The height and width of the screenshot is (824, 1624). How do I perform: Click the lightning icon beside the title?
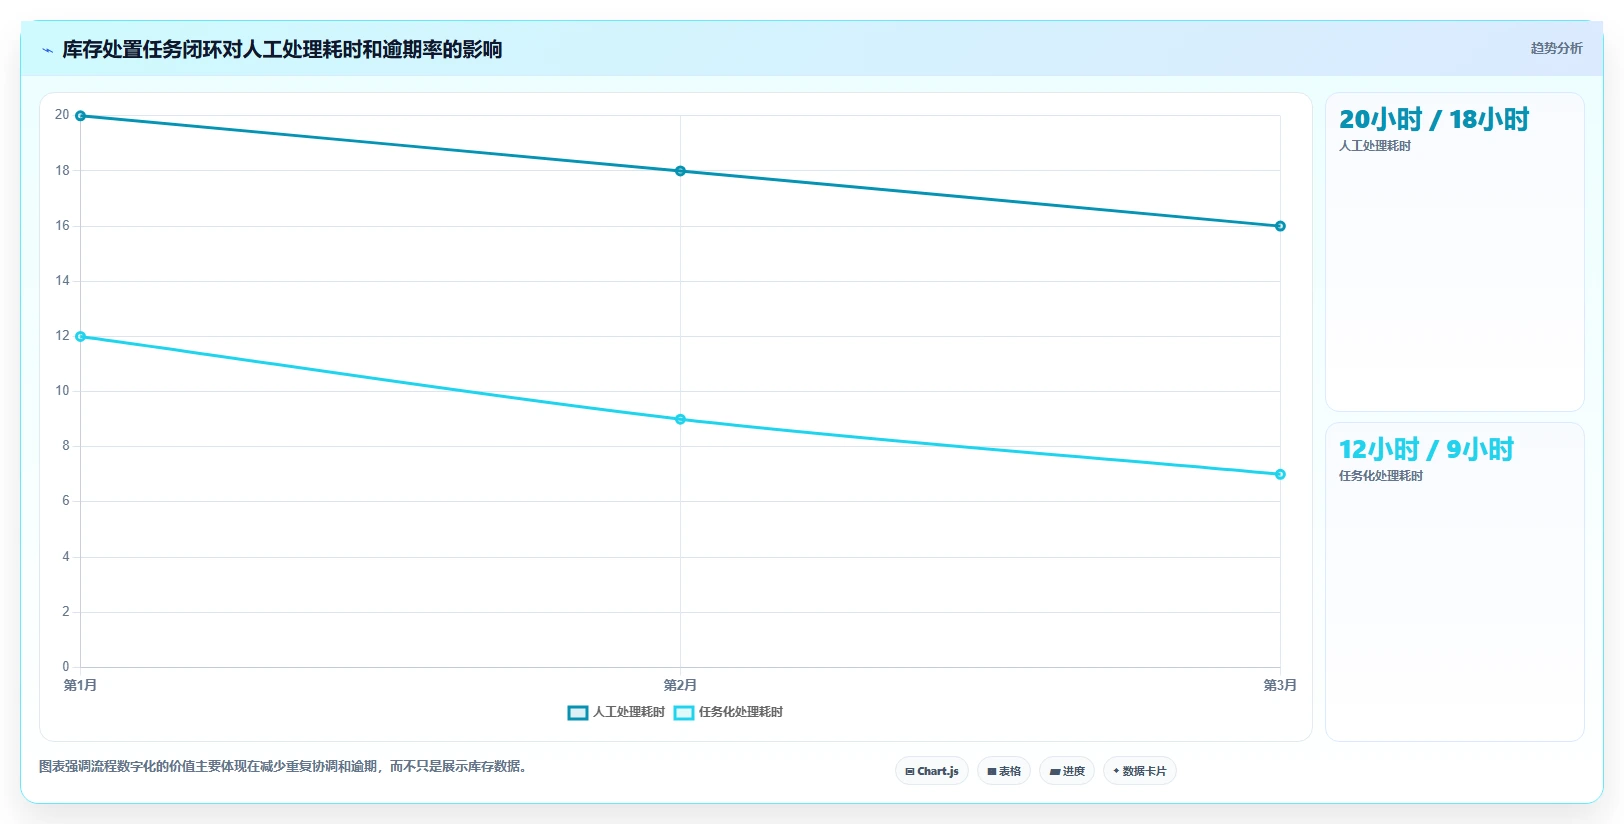click(x=47, y=50)
